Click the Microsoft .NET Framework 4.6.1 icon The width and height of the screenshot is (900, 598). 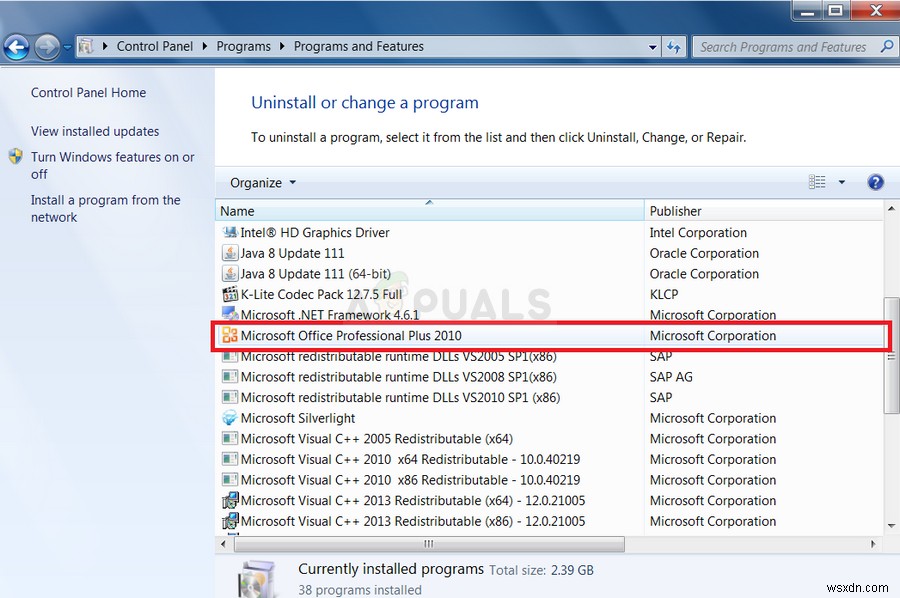pyautogui.click(x=231, y=314)
